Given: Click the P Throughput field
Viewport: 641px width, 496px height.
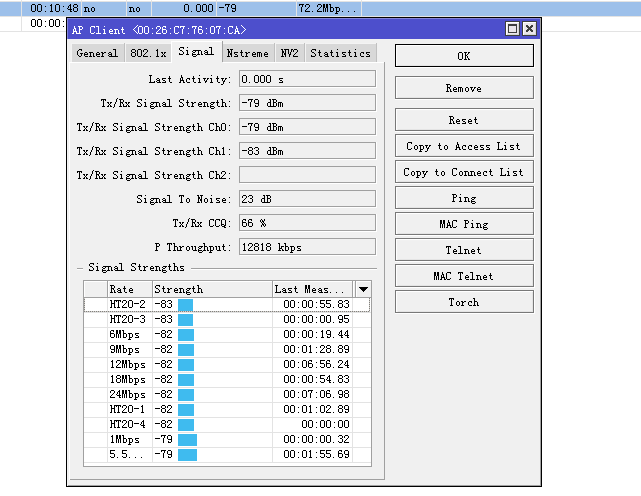Looking at the screenshot, I should point(307,247).
